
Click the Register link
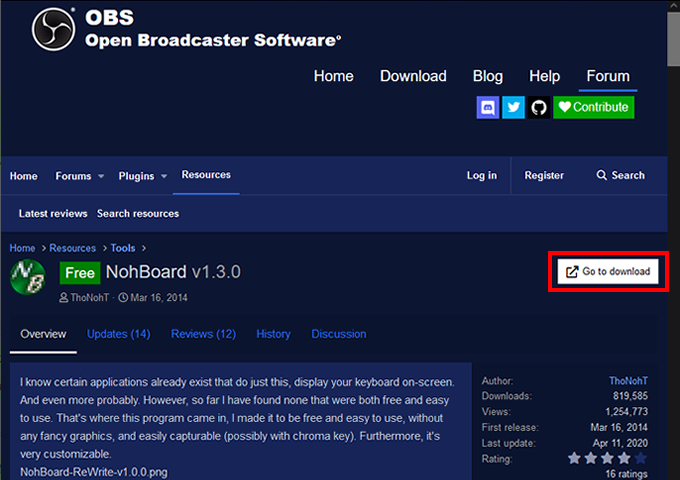pos(544,175)
